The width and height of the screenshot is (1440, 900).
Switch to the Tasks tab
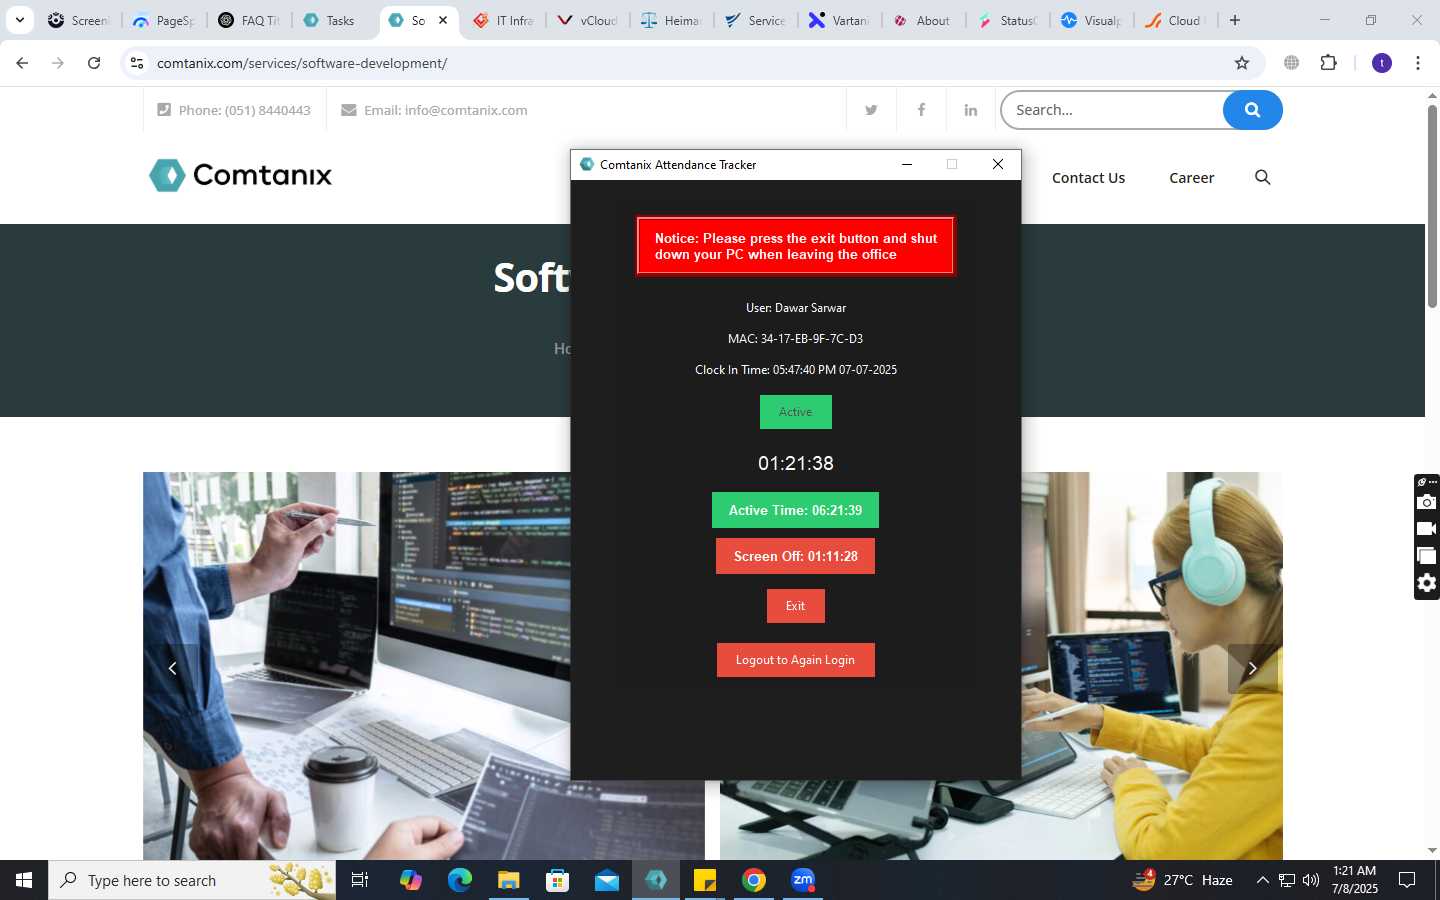(x=335, y=20)
